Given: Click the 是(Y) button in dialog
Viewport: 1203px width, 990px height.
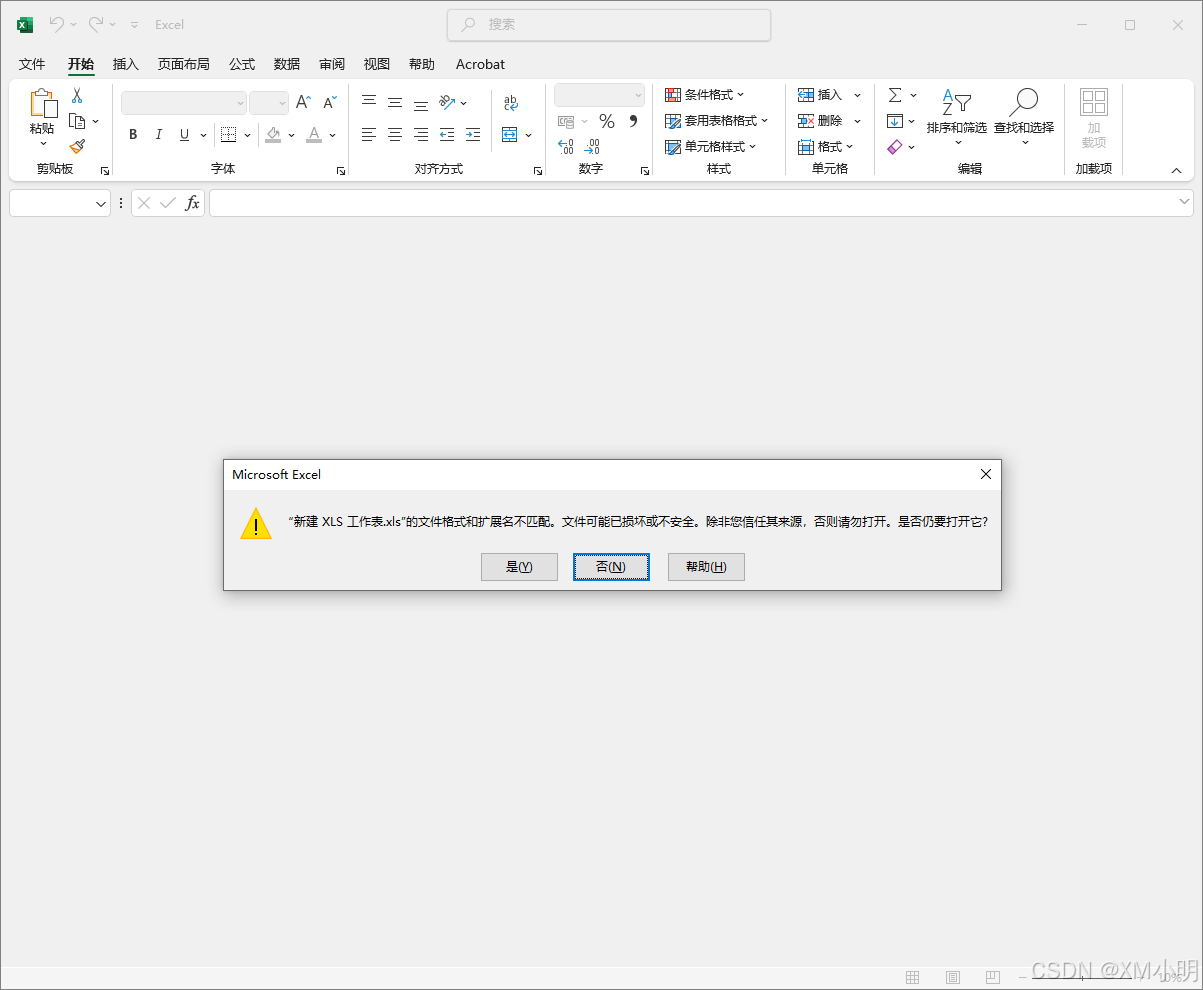Looking at the screenshot, I should pyautogui.click(x=519, y=567).
